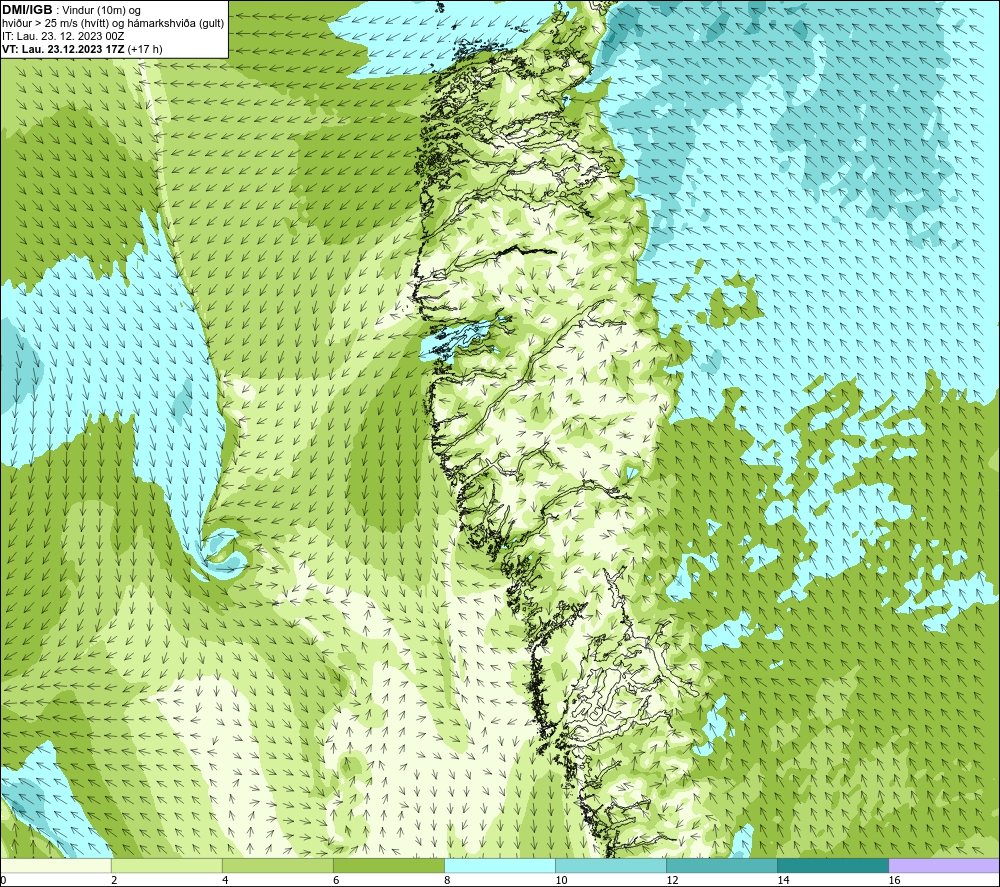Select the 2-4 m/s light green swatch
The height and width of the screenshot is (887, 1000).
pyautogui.click(x=167, y=865)
